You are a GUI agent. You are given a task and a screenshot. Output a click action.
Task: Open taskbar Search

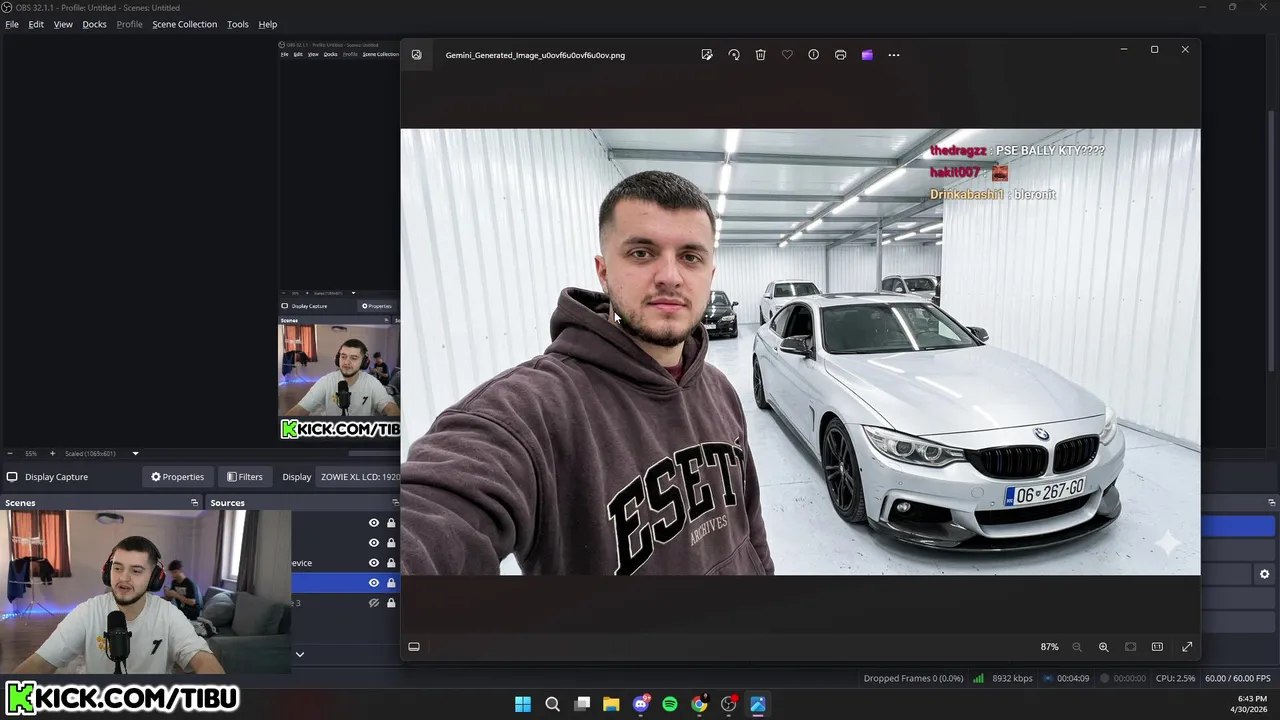pos(552,704)
